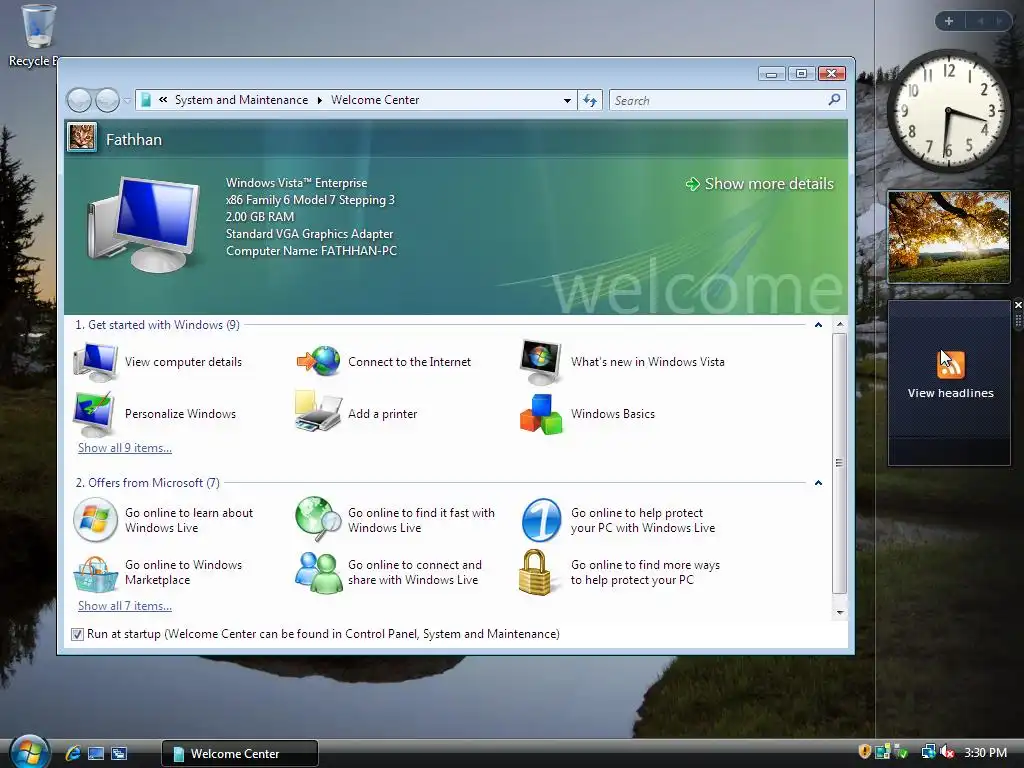The image size is (1024, 768).
Task: Open What's new in Windows Vista
Action: [x=622, y=362]
